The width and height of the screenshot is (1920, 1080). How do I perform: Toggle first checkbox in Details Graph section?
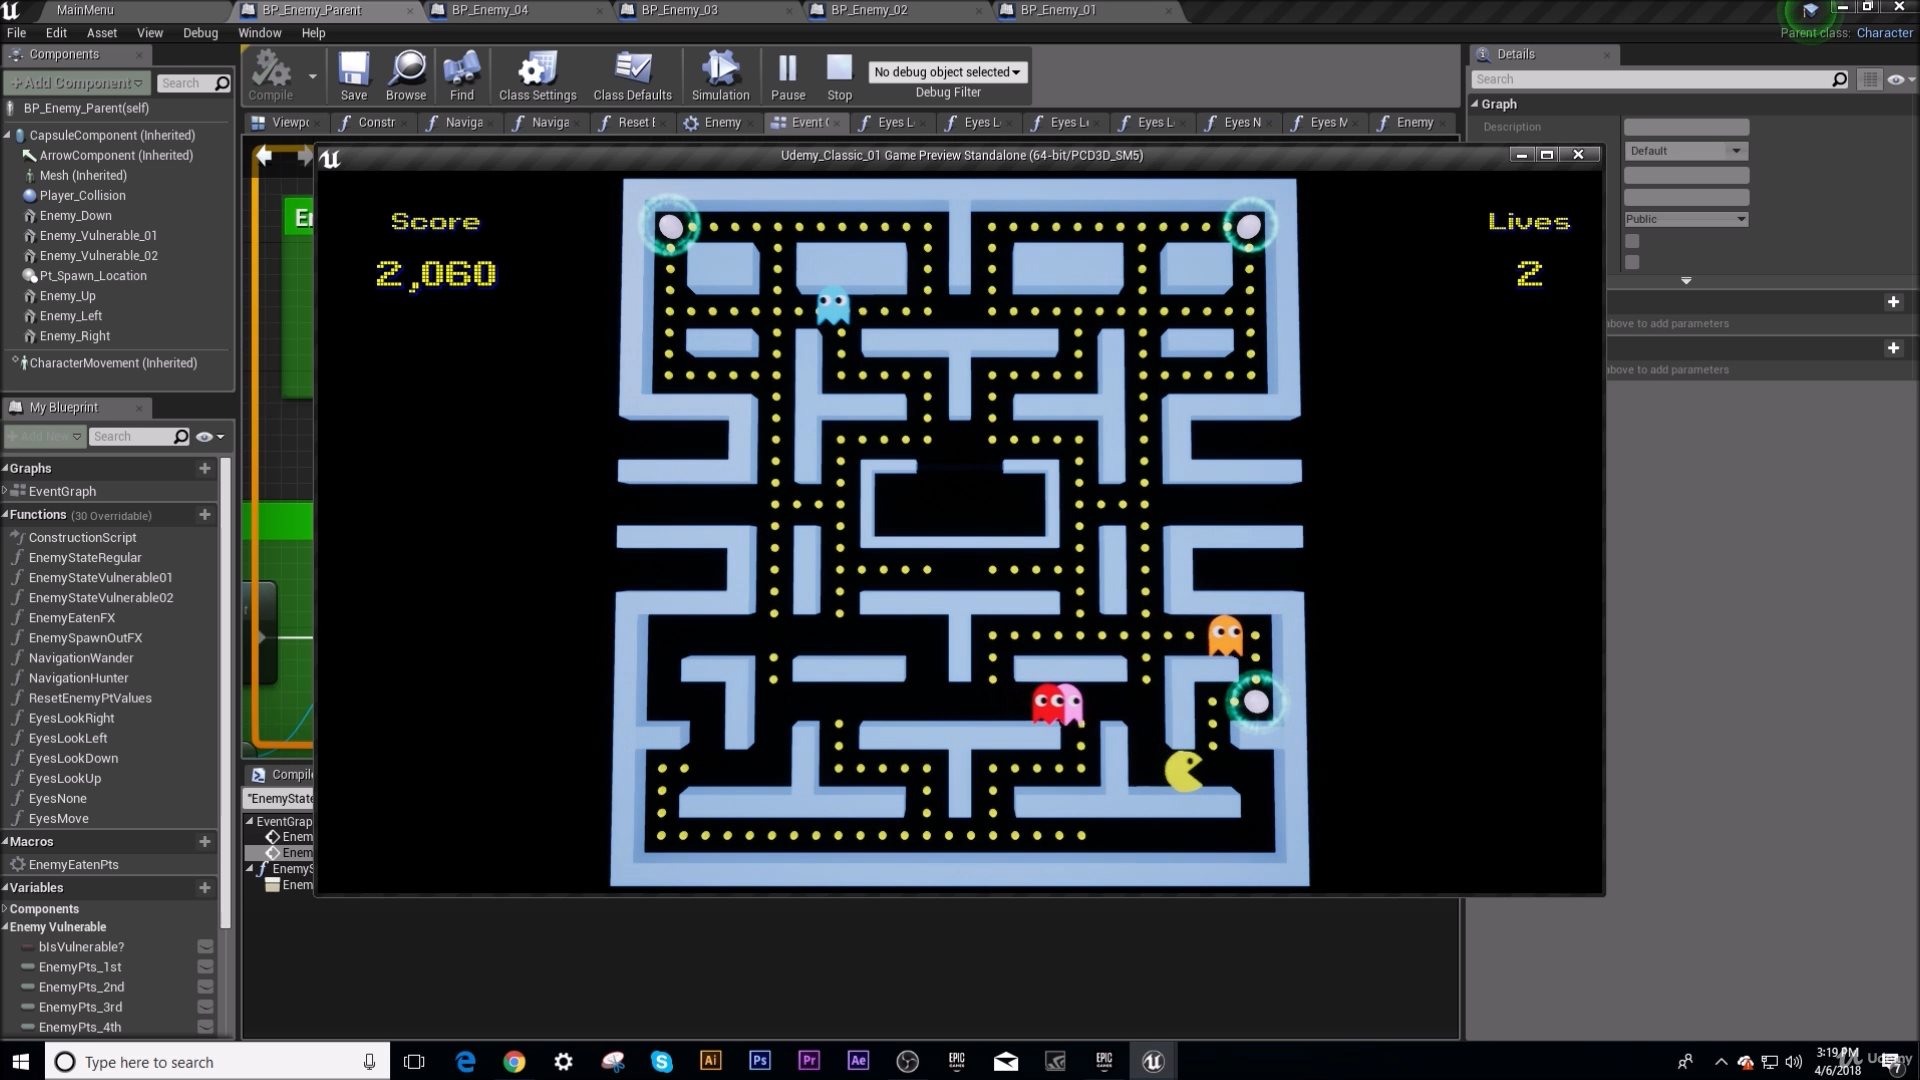coord(1632,241)
